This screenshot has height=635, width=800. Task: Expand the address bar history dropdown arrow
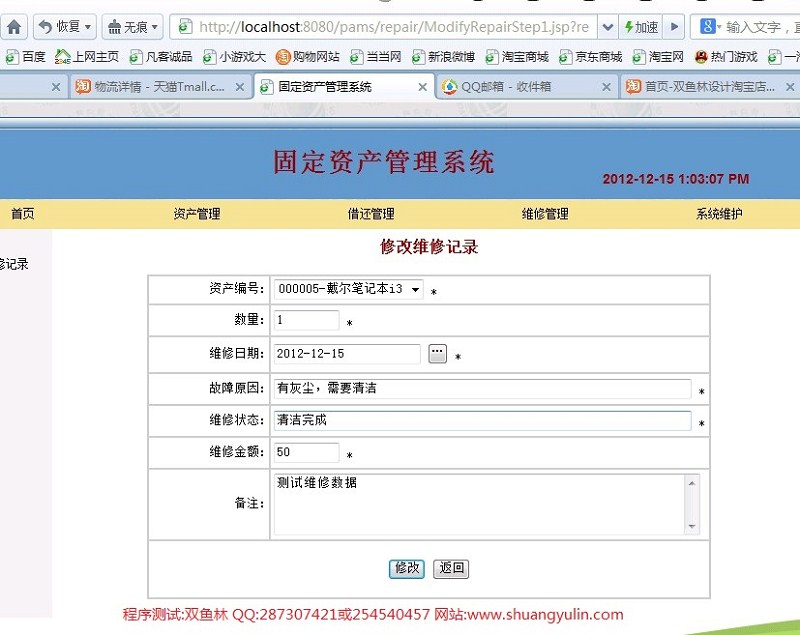click(x=608, y=27)
